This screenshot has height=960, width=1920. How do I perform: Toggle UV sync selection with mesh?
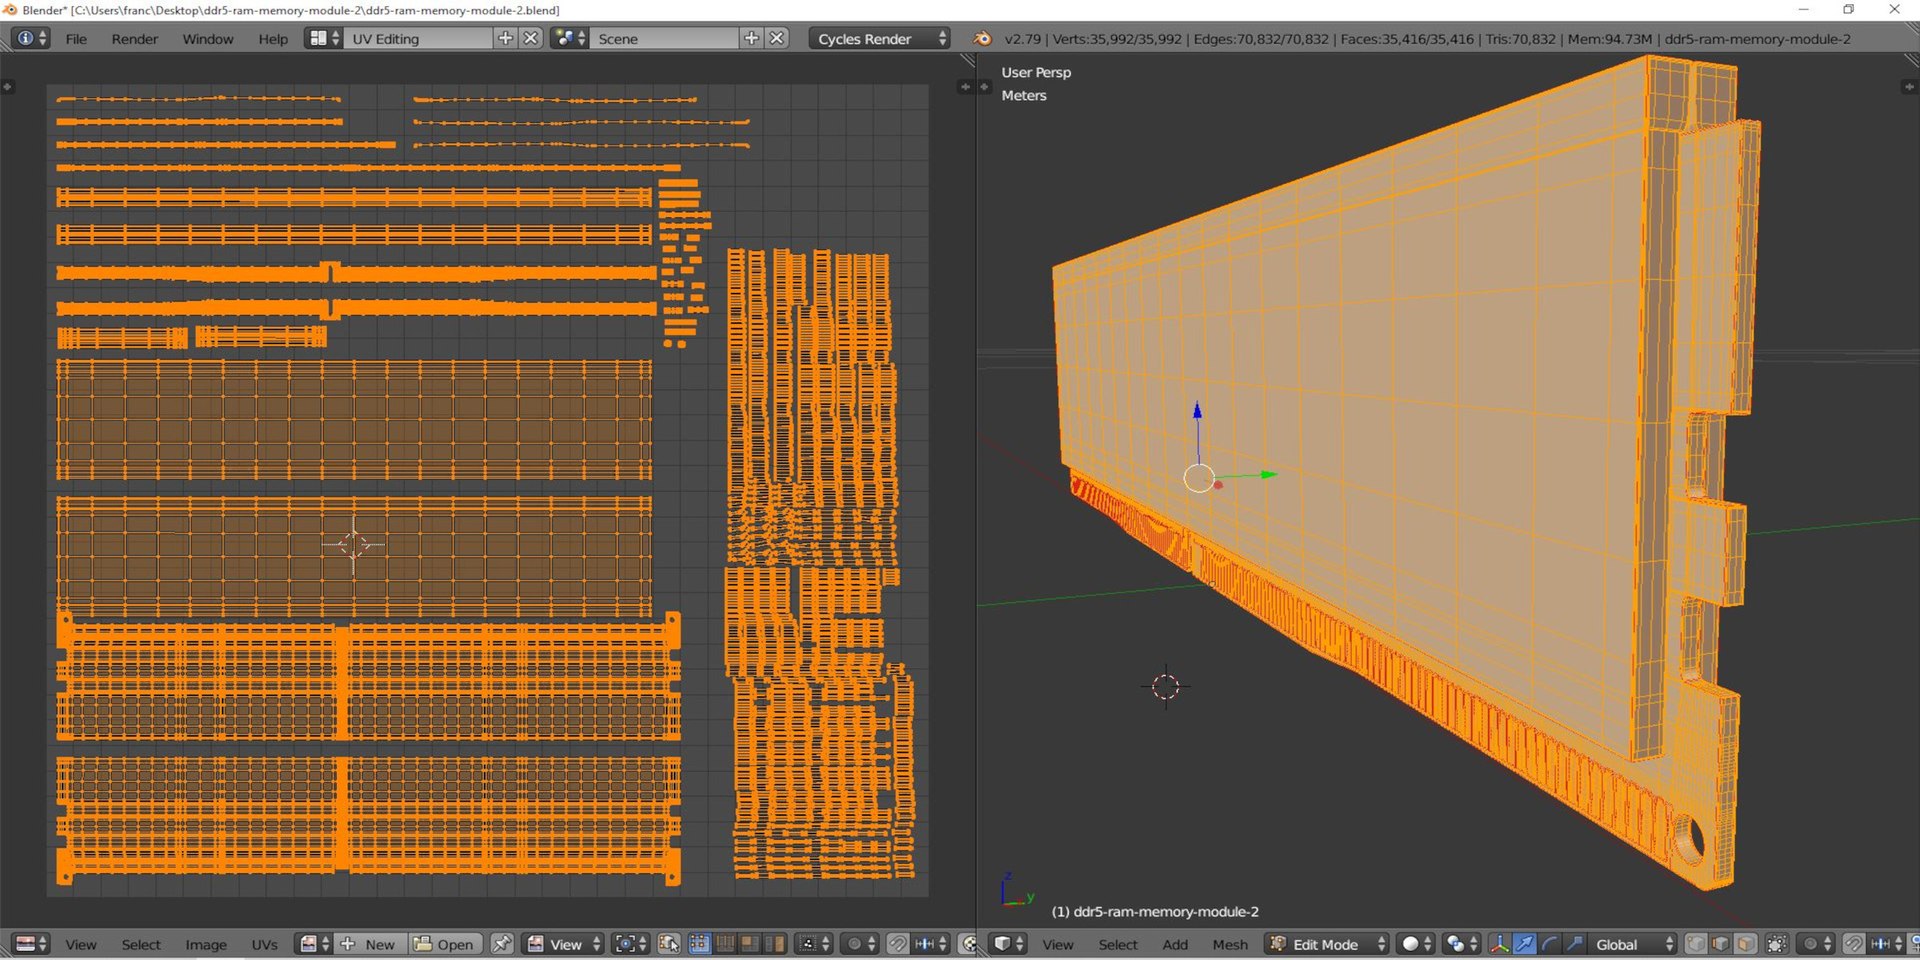pyautogui.click(x=669, y=944)
